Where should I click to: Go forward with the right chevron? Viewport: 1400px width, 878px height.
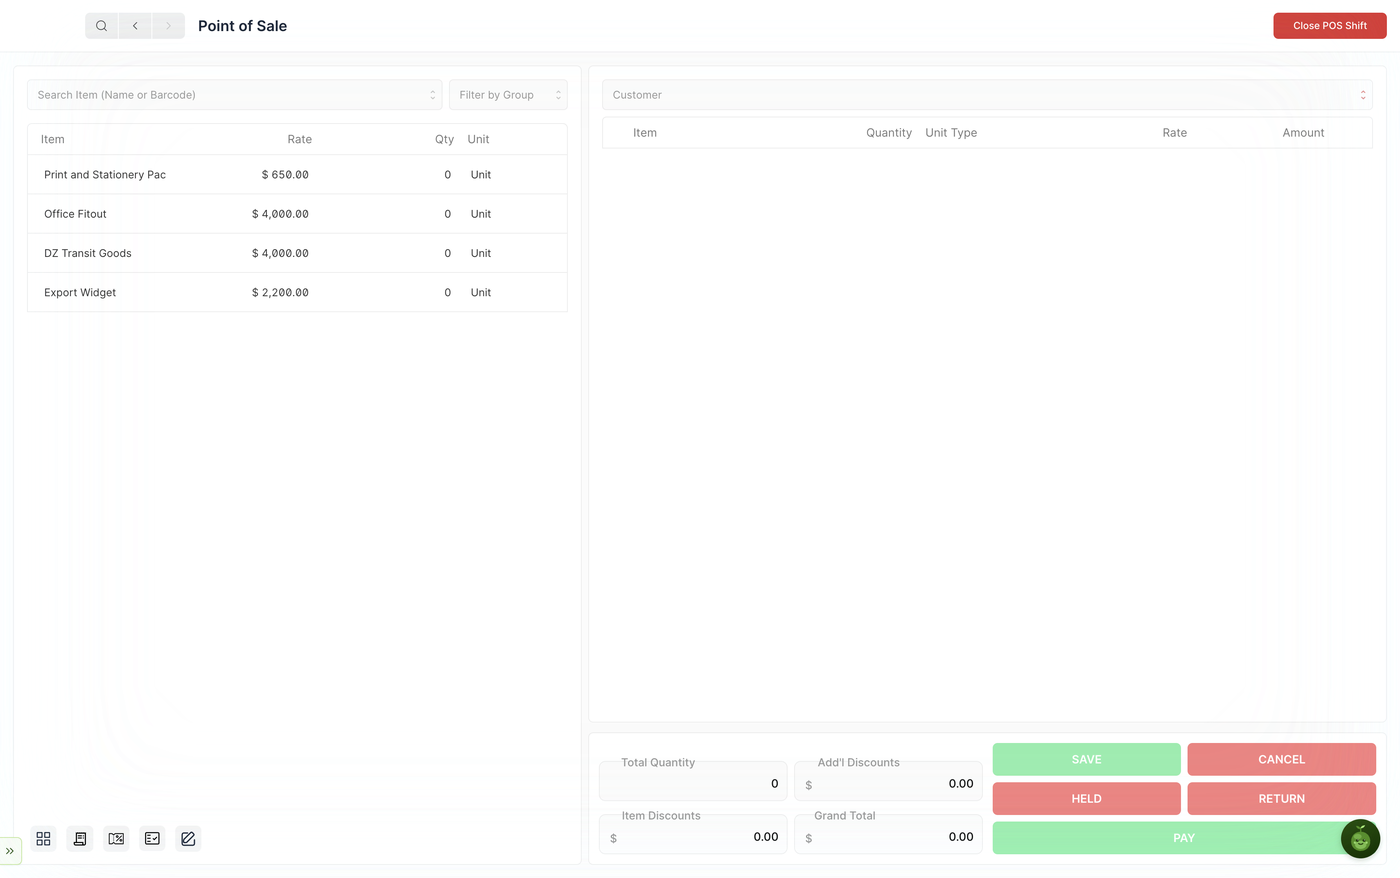point(168,26)
